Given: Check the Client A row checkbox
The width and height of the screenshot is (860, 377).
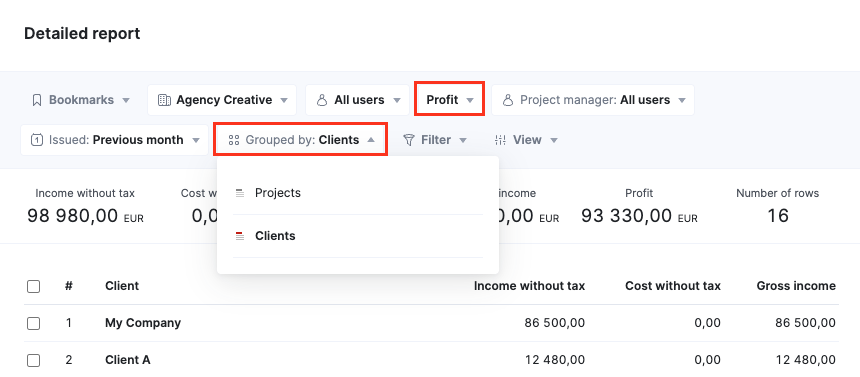Looking at the screenshot, I should pos(33,360).
